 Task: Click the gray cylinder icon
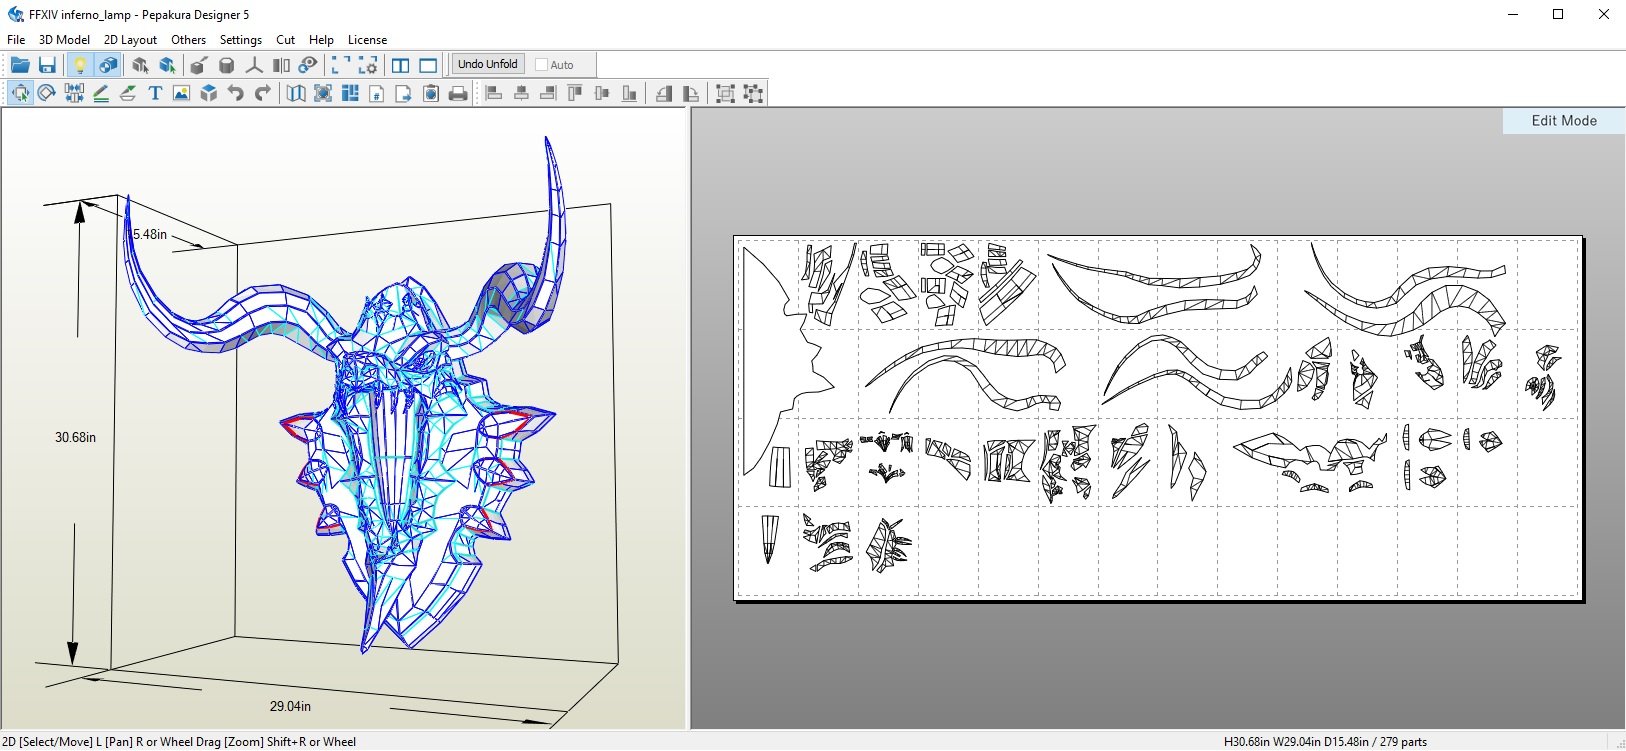click(227, 65)
